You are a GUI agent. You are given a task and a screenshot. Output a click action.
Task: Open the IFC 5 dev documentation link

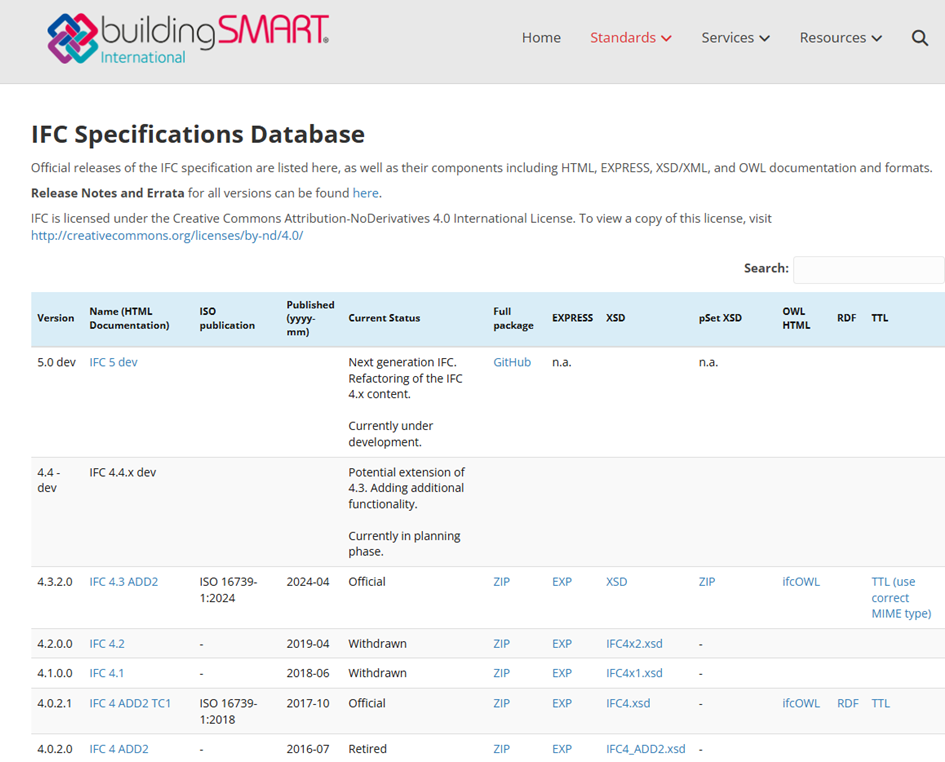coord(113,362)
